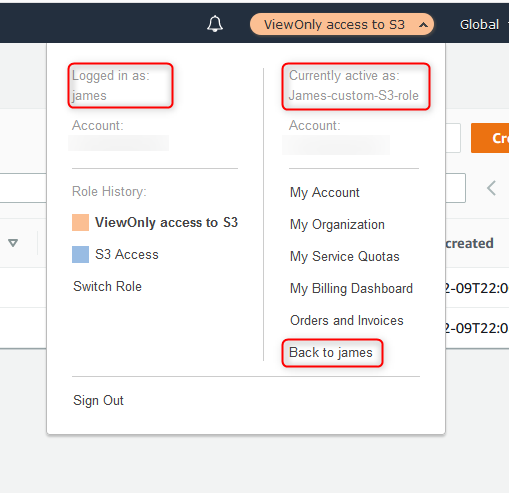
Task: Click the orange Create button
Action: [x=490, y=138]
